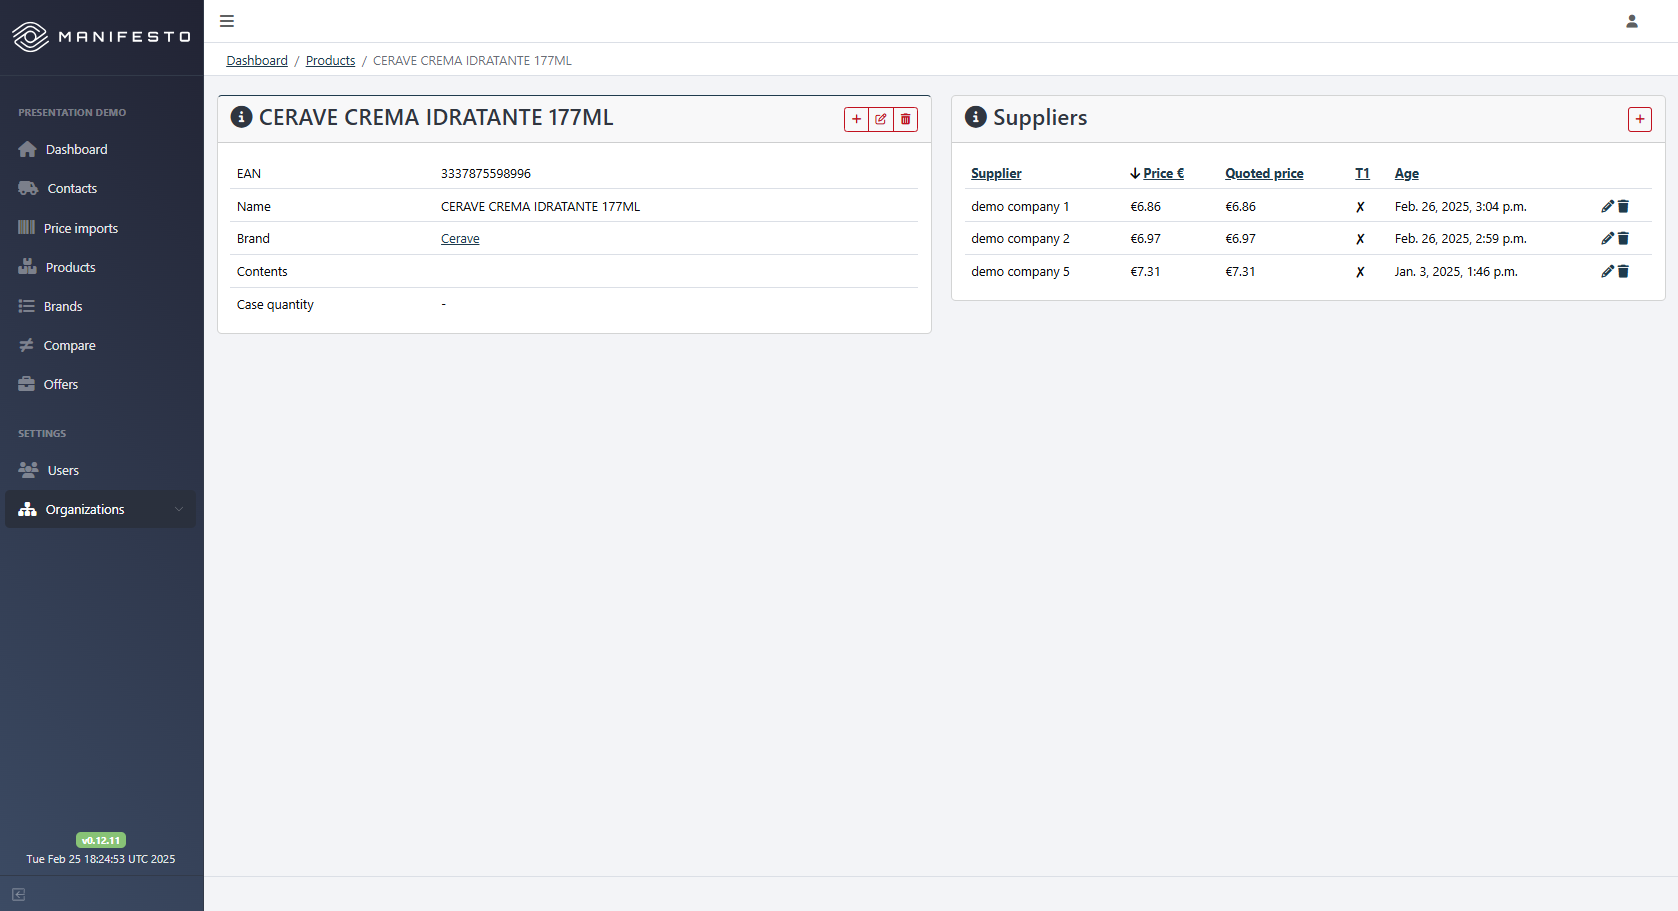Click the timestamp Tue Feb 25 18:24:53 UTC 2025

101,859
